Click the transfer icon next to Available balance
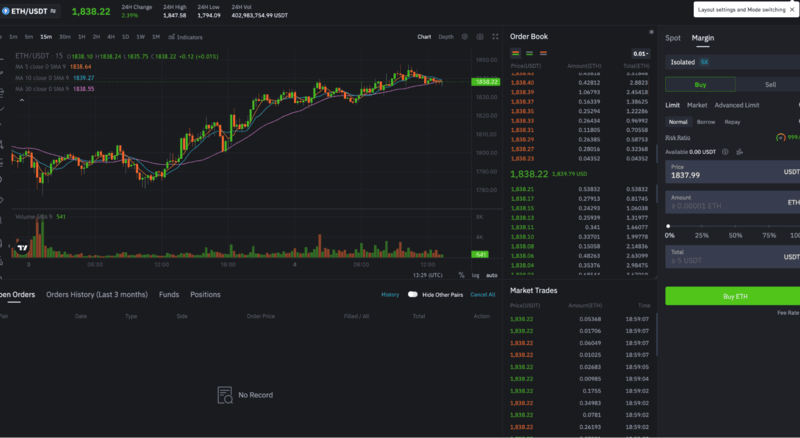This screenshot has height=438, width=800. 739,152
